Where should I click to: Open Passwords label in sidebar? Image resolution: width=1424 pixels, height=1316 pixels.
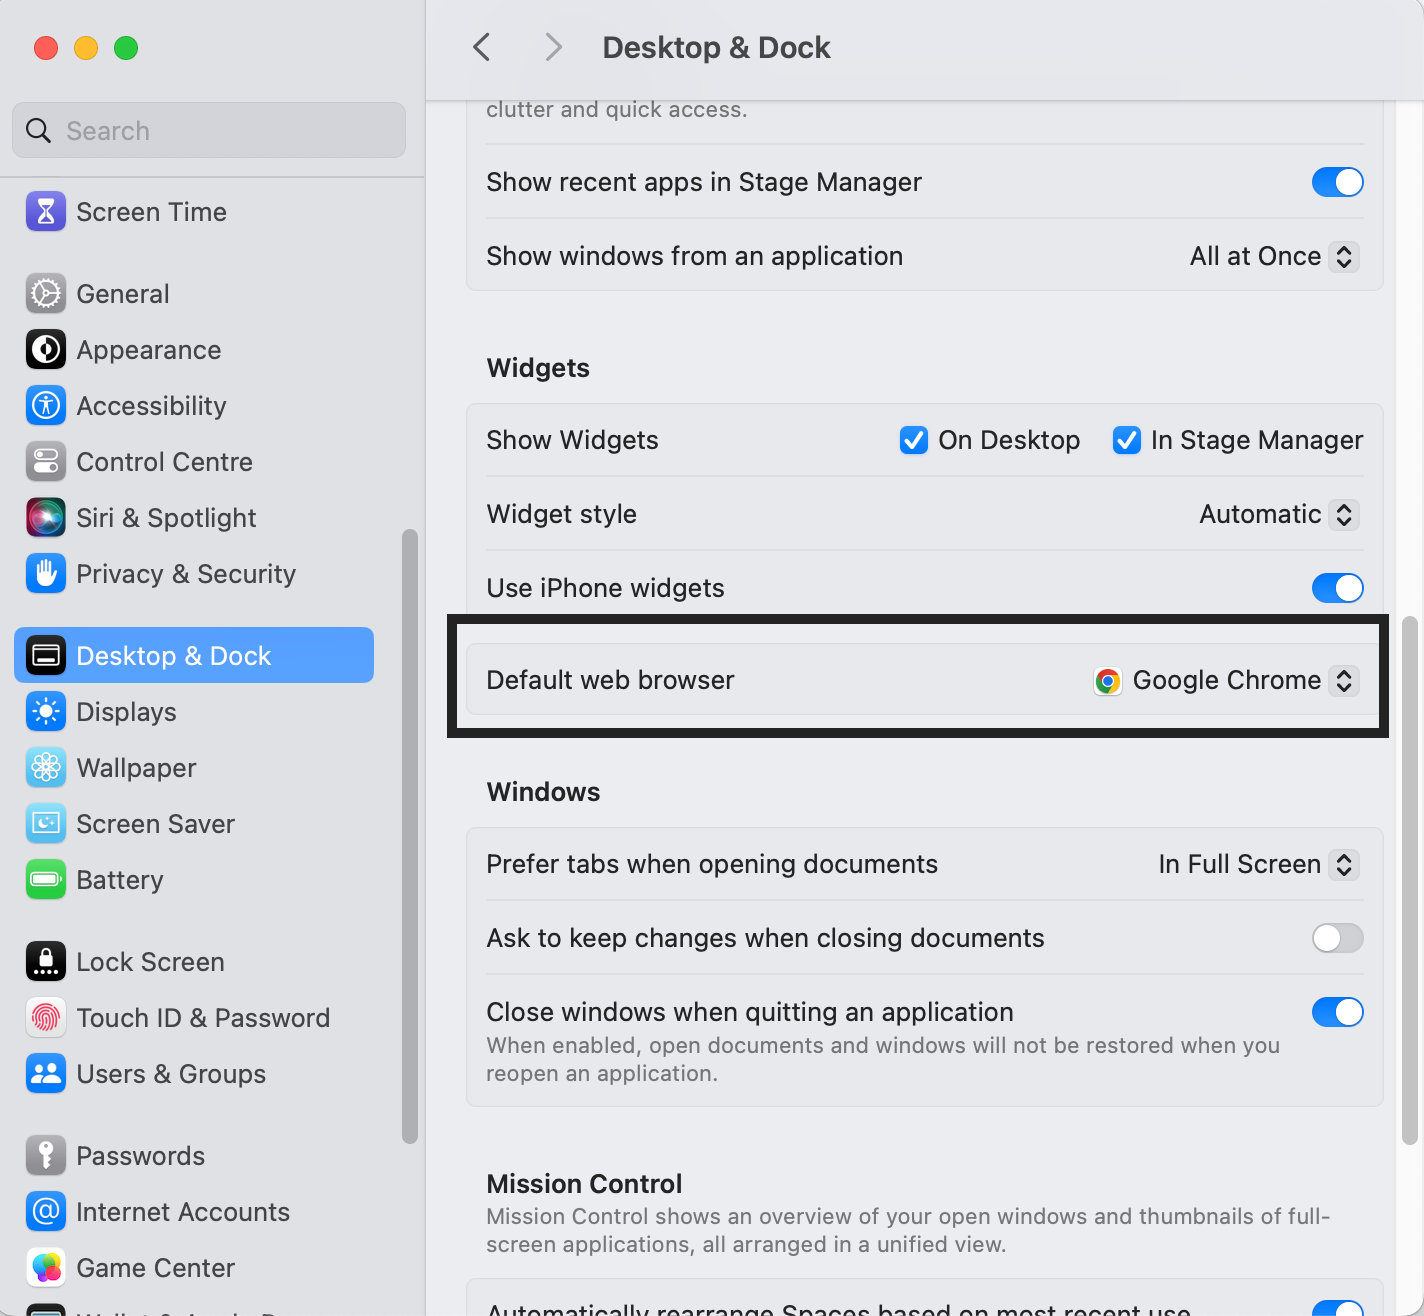coord(141,1156)
